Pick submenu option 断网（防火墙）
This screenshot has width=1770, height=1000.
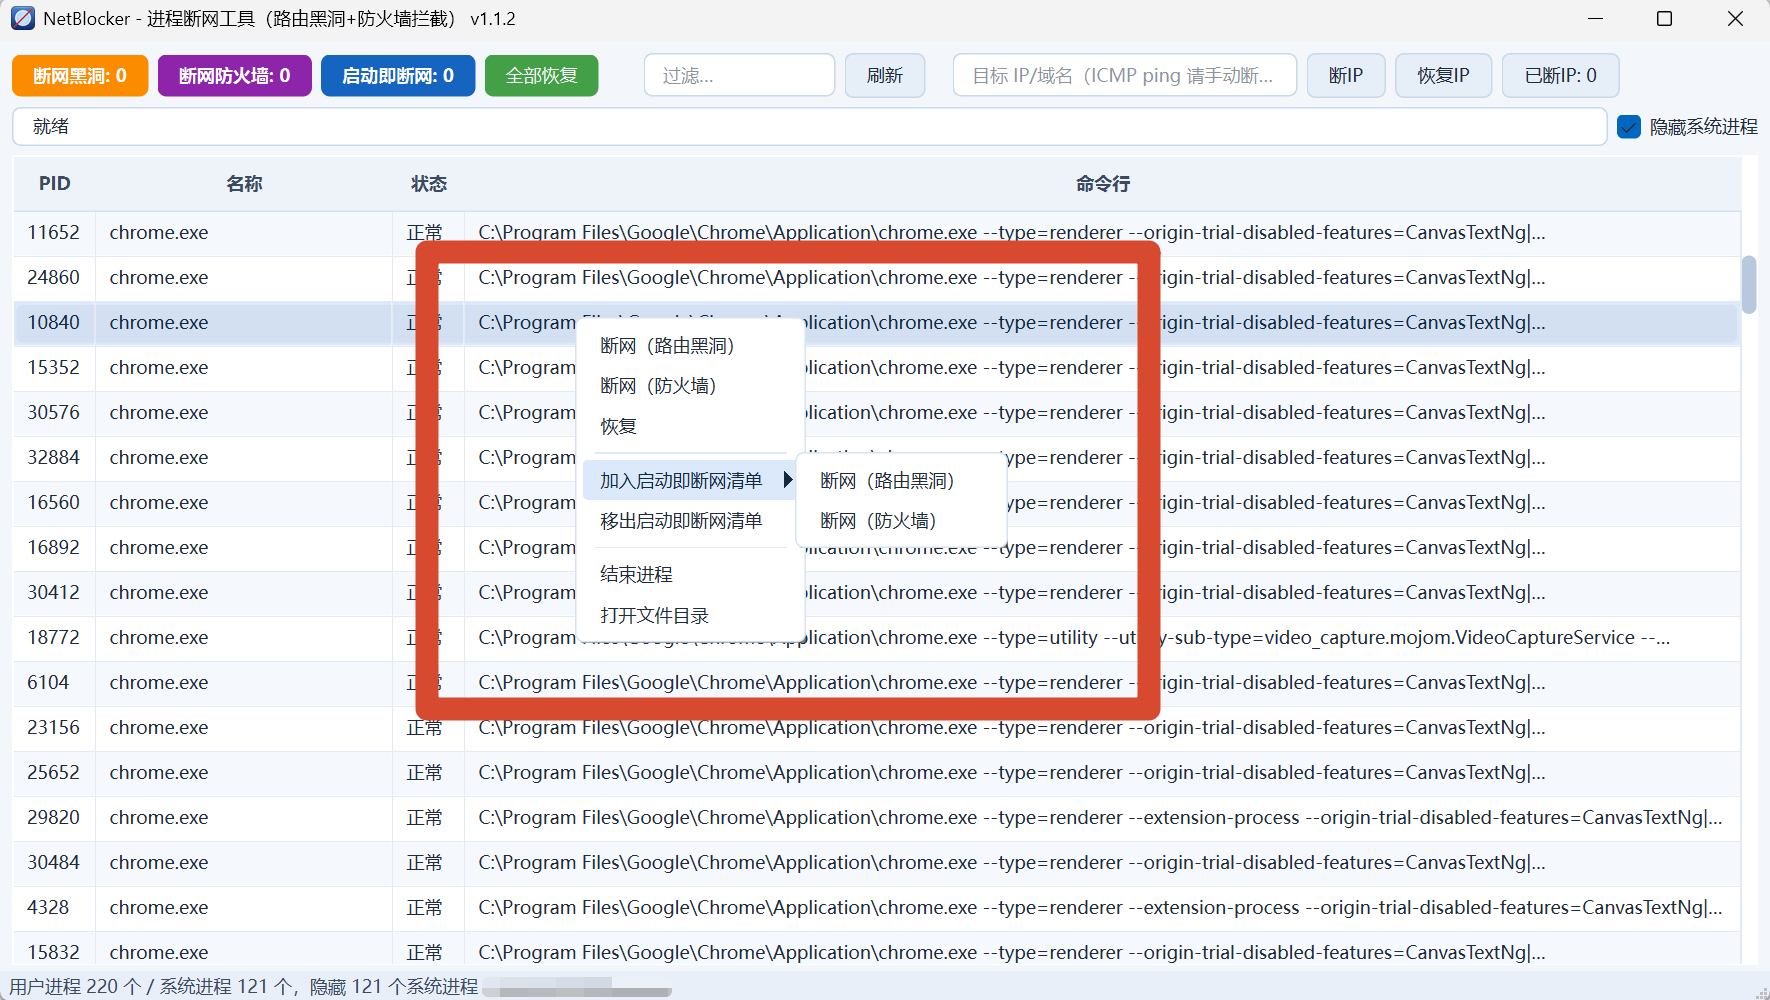pos(878,521)
